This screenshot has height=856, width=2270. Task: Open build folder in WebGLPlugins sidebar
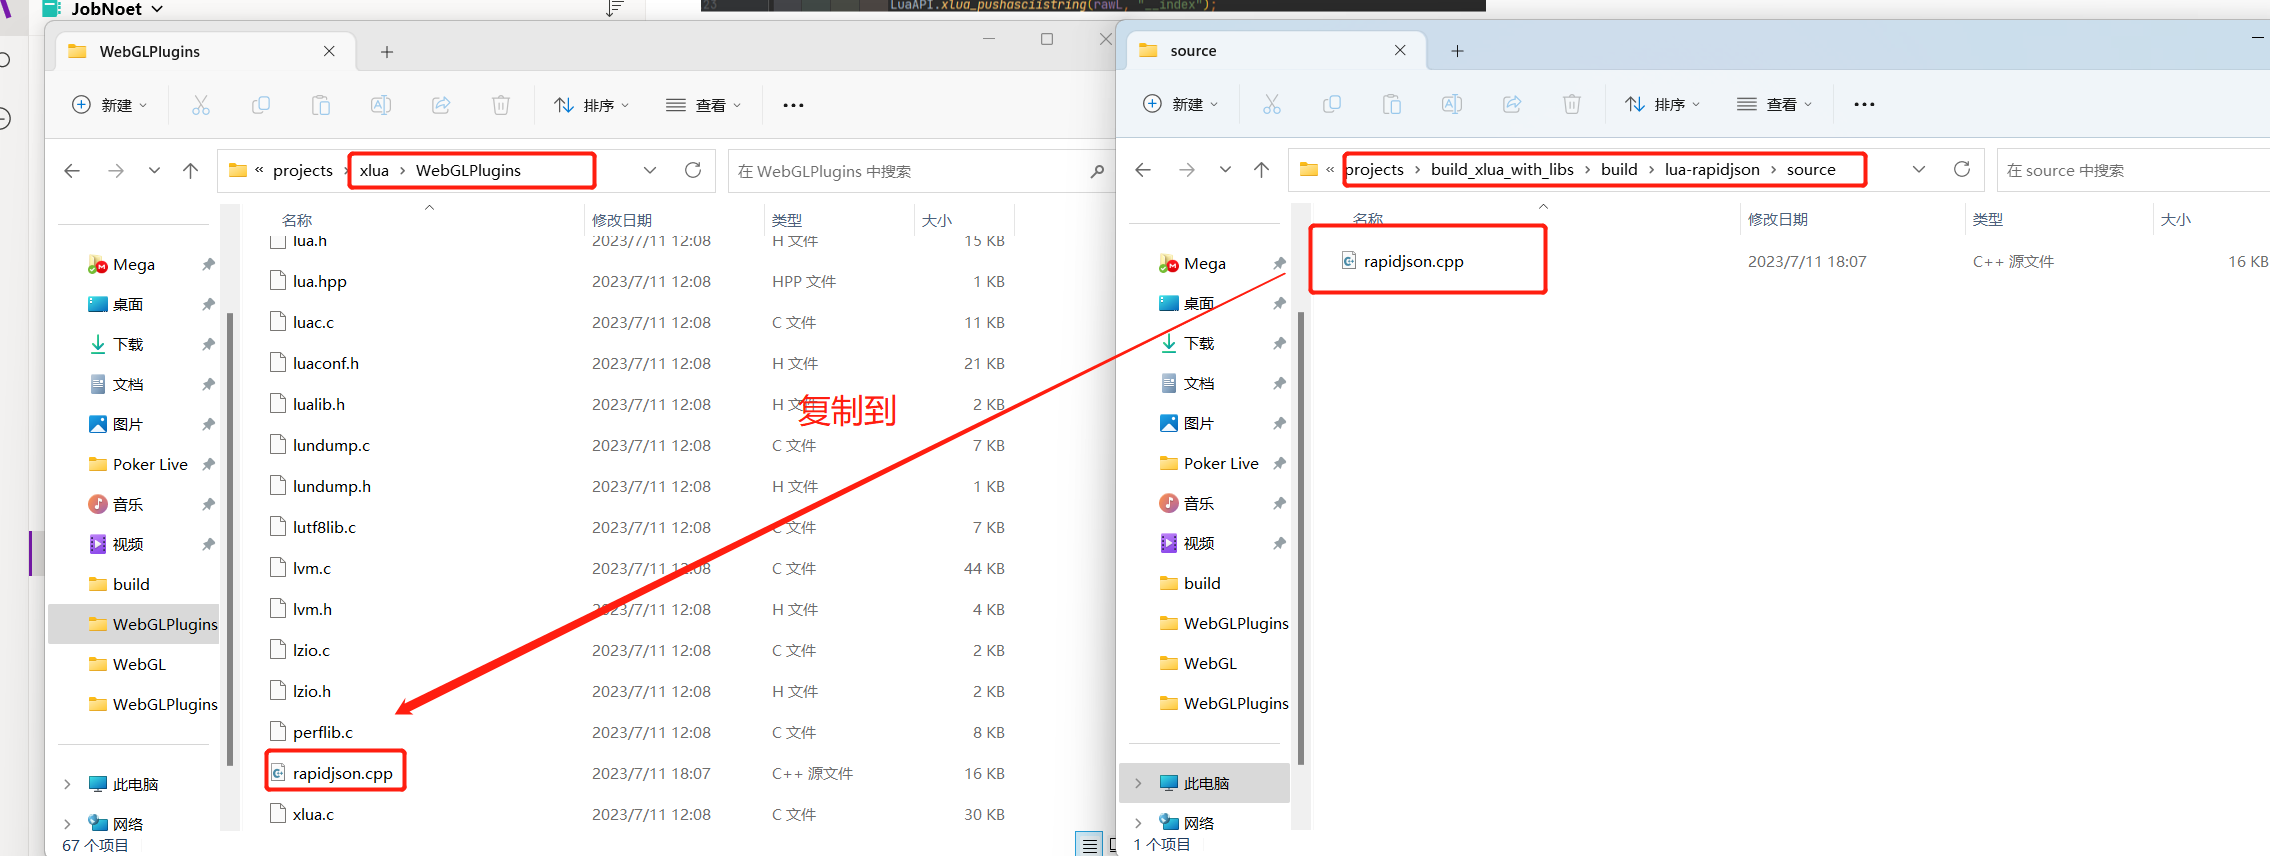(131, 585)
